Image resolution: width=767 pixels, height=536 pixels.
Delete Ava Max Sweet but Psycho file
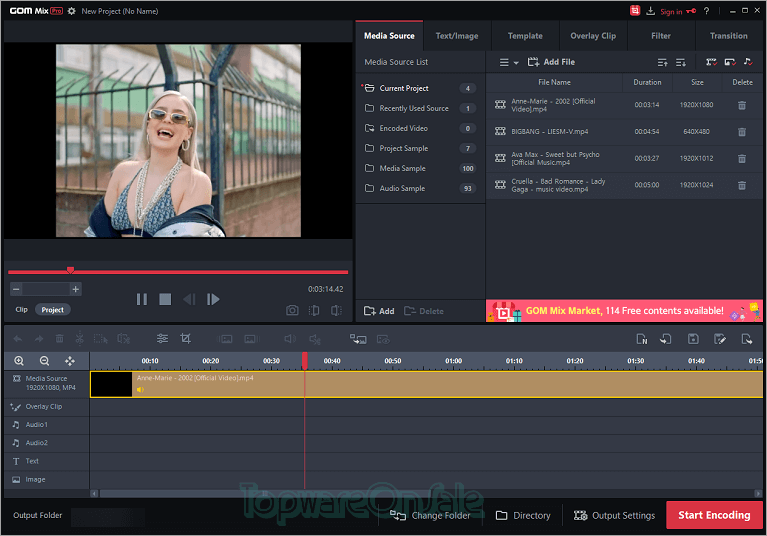(x=742, y=158)
